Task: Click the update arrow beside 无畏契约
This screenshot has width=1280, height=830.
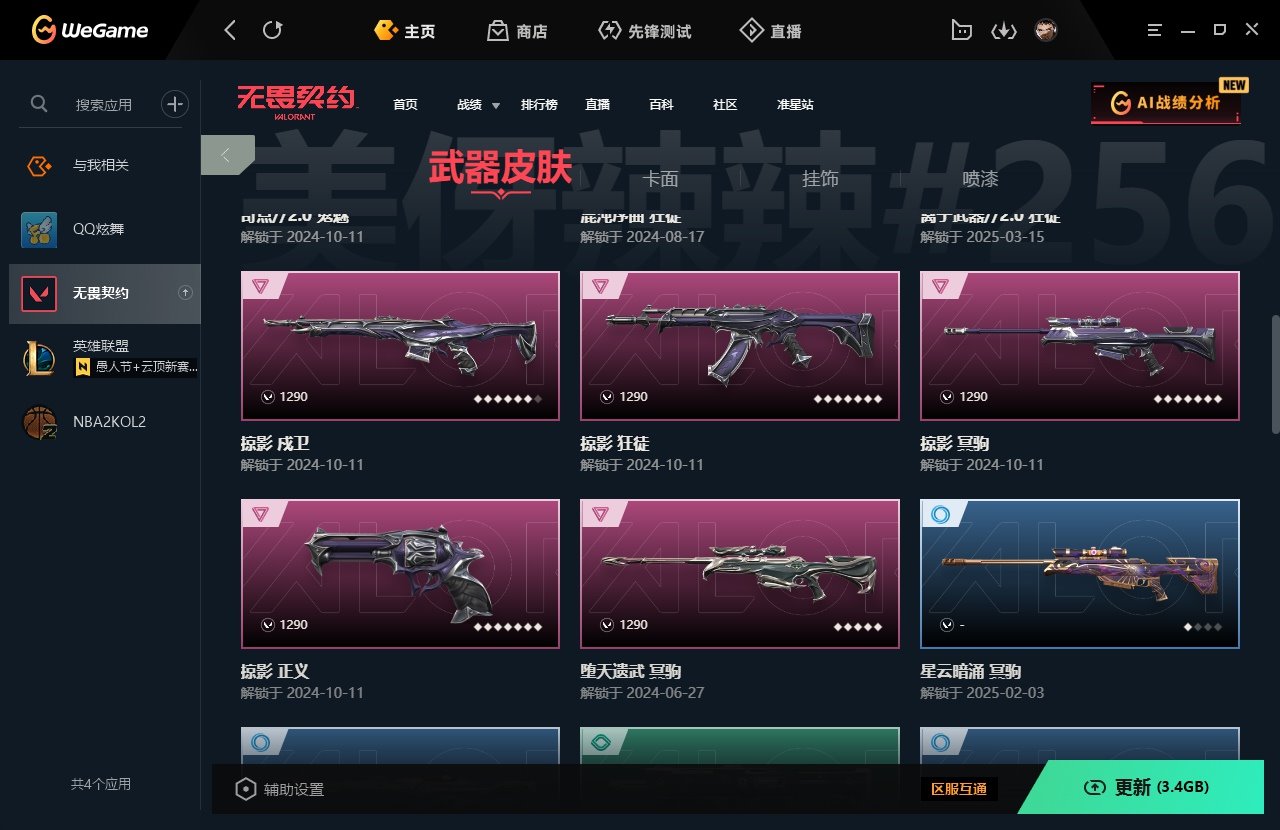Action: [185, 293]
